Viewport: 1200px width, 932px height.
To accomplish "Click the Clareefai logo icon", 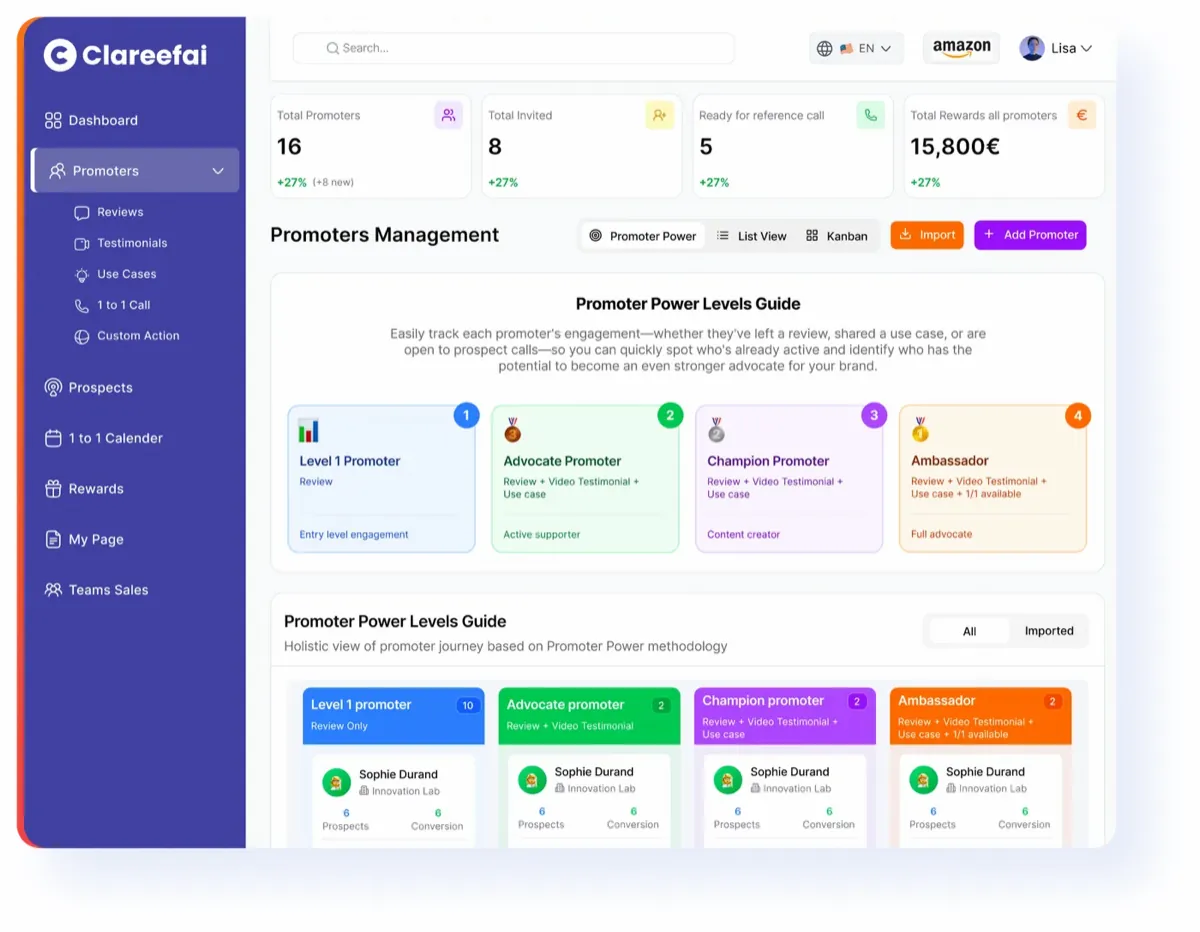I will 60,55.
